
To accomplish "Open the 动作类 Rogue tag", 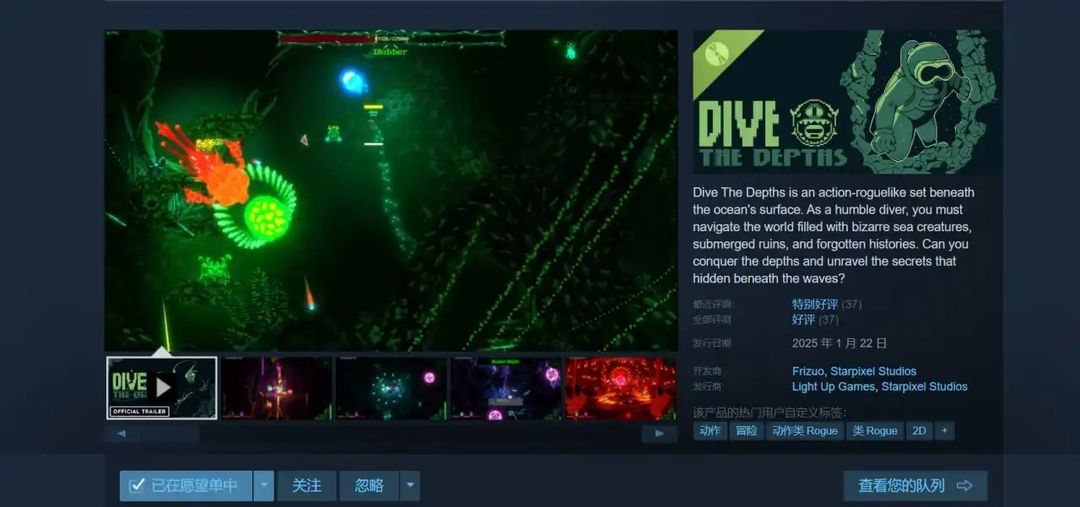I will pos(804,431).
